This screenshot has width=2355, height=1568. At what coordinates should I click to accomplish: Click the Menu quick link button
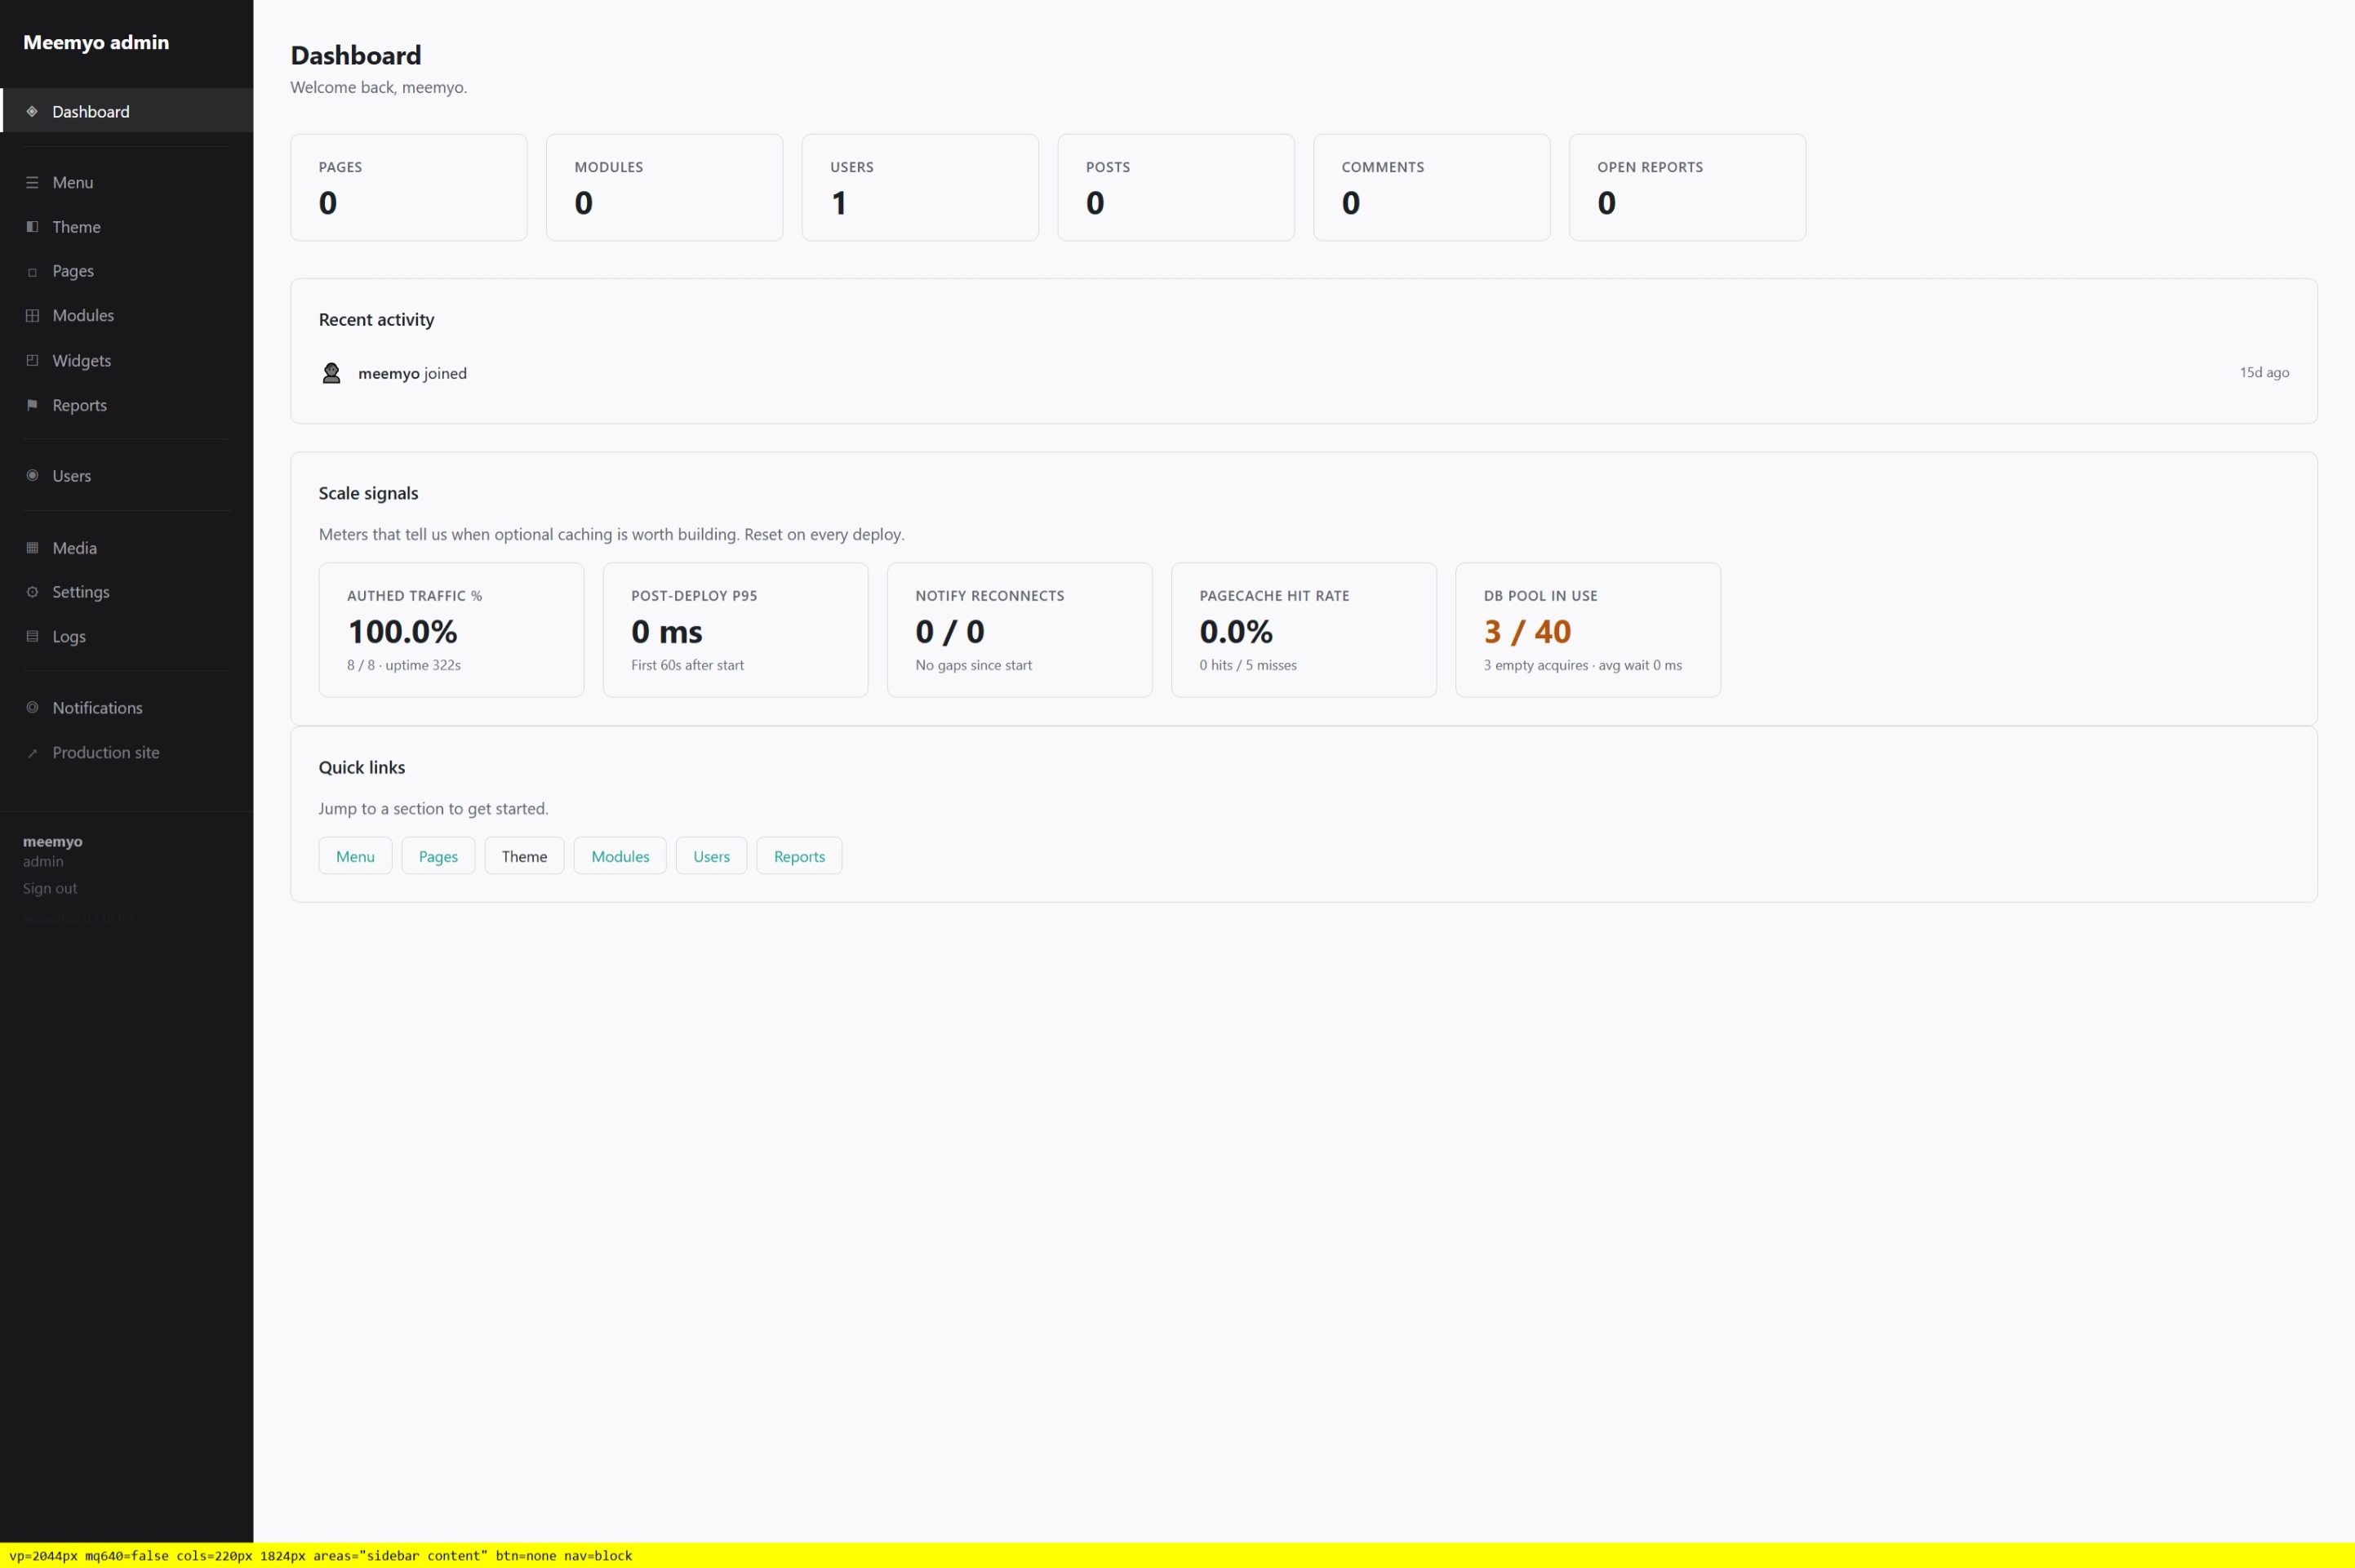(355, 856)
